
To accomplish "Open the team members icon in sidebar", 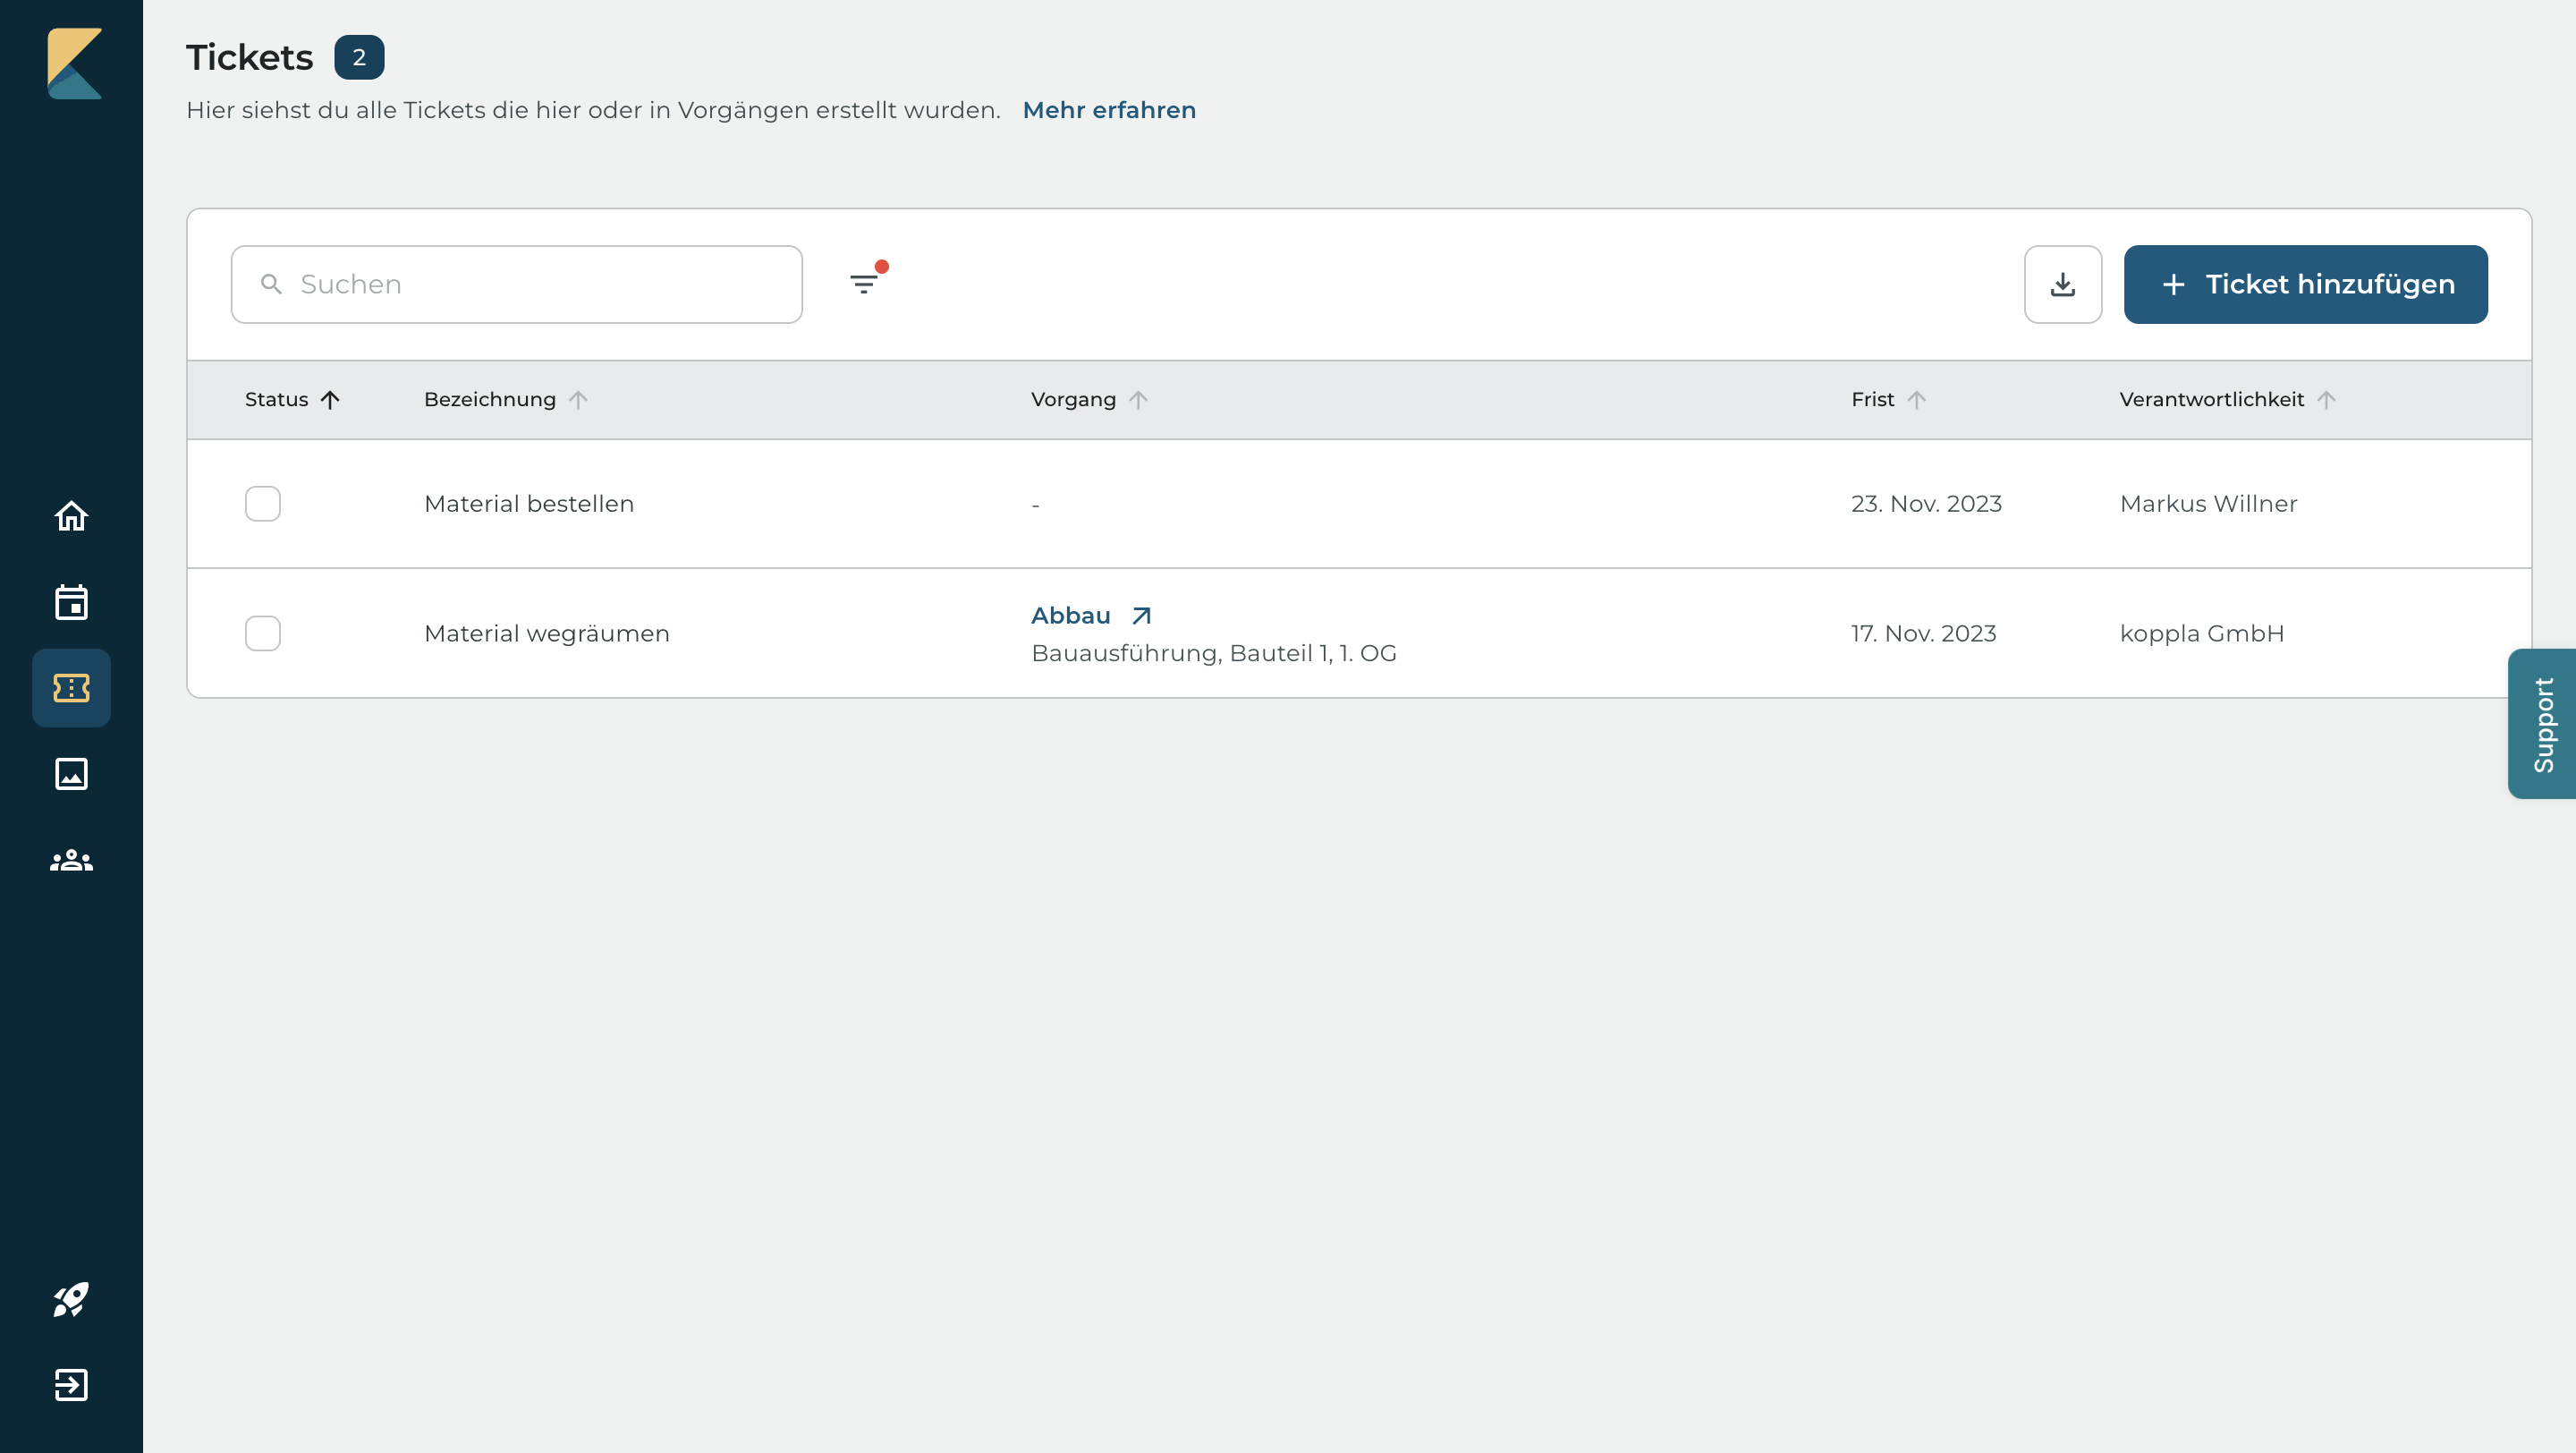I will point(71,860).
